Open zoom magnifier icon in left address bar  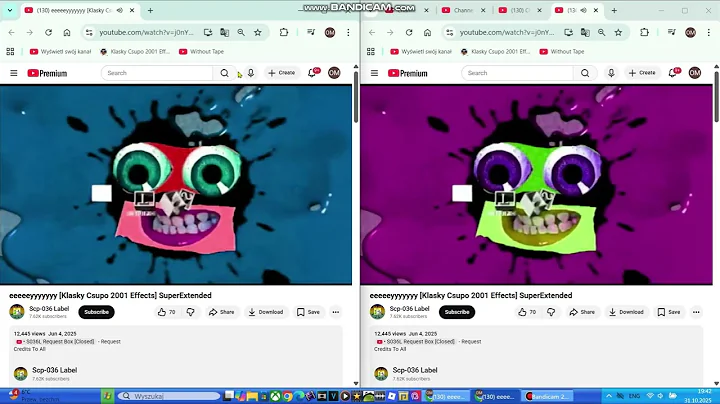241,32
